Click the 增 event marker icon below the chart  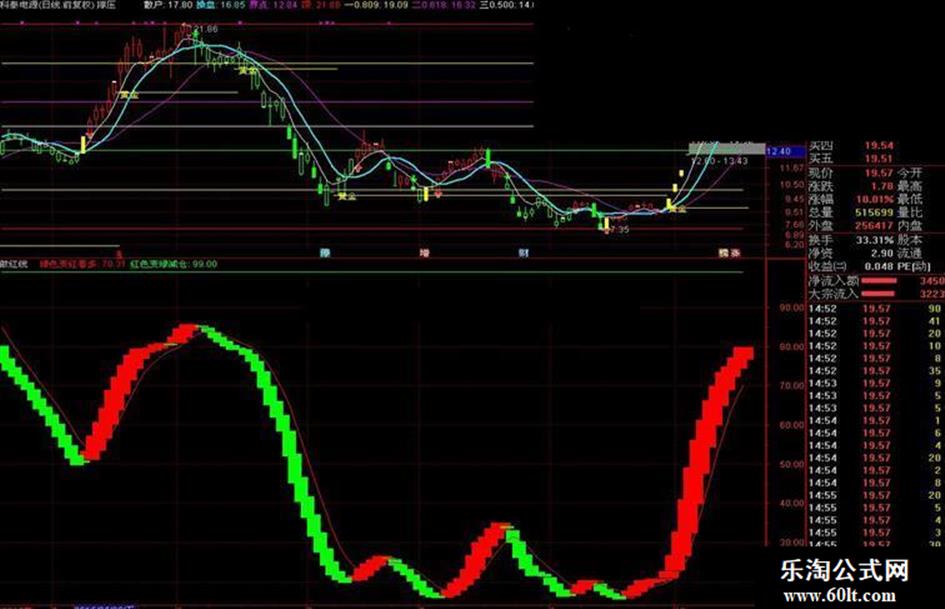pyautogui.click(x=424, y=253)
